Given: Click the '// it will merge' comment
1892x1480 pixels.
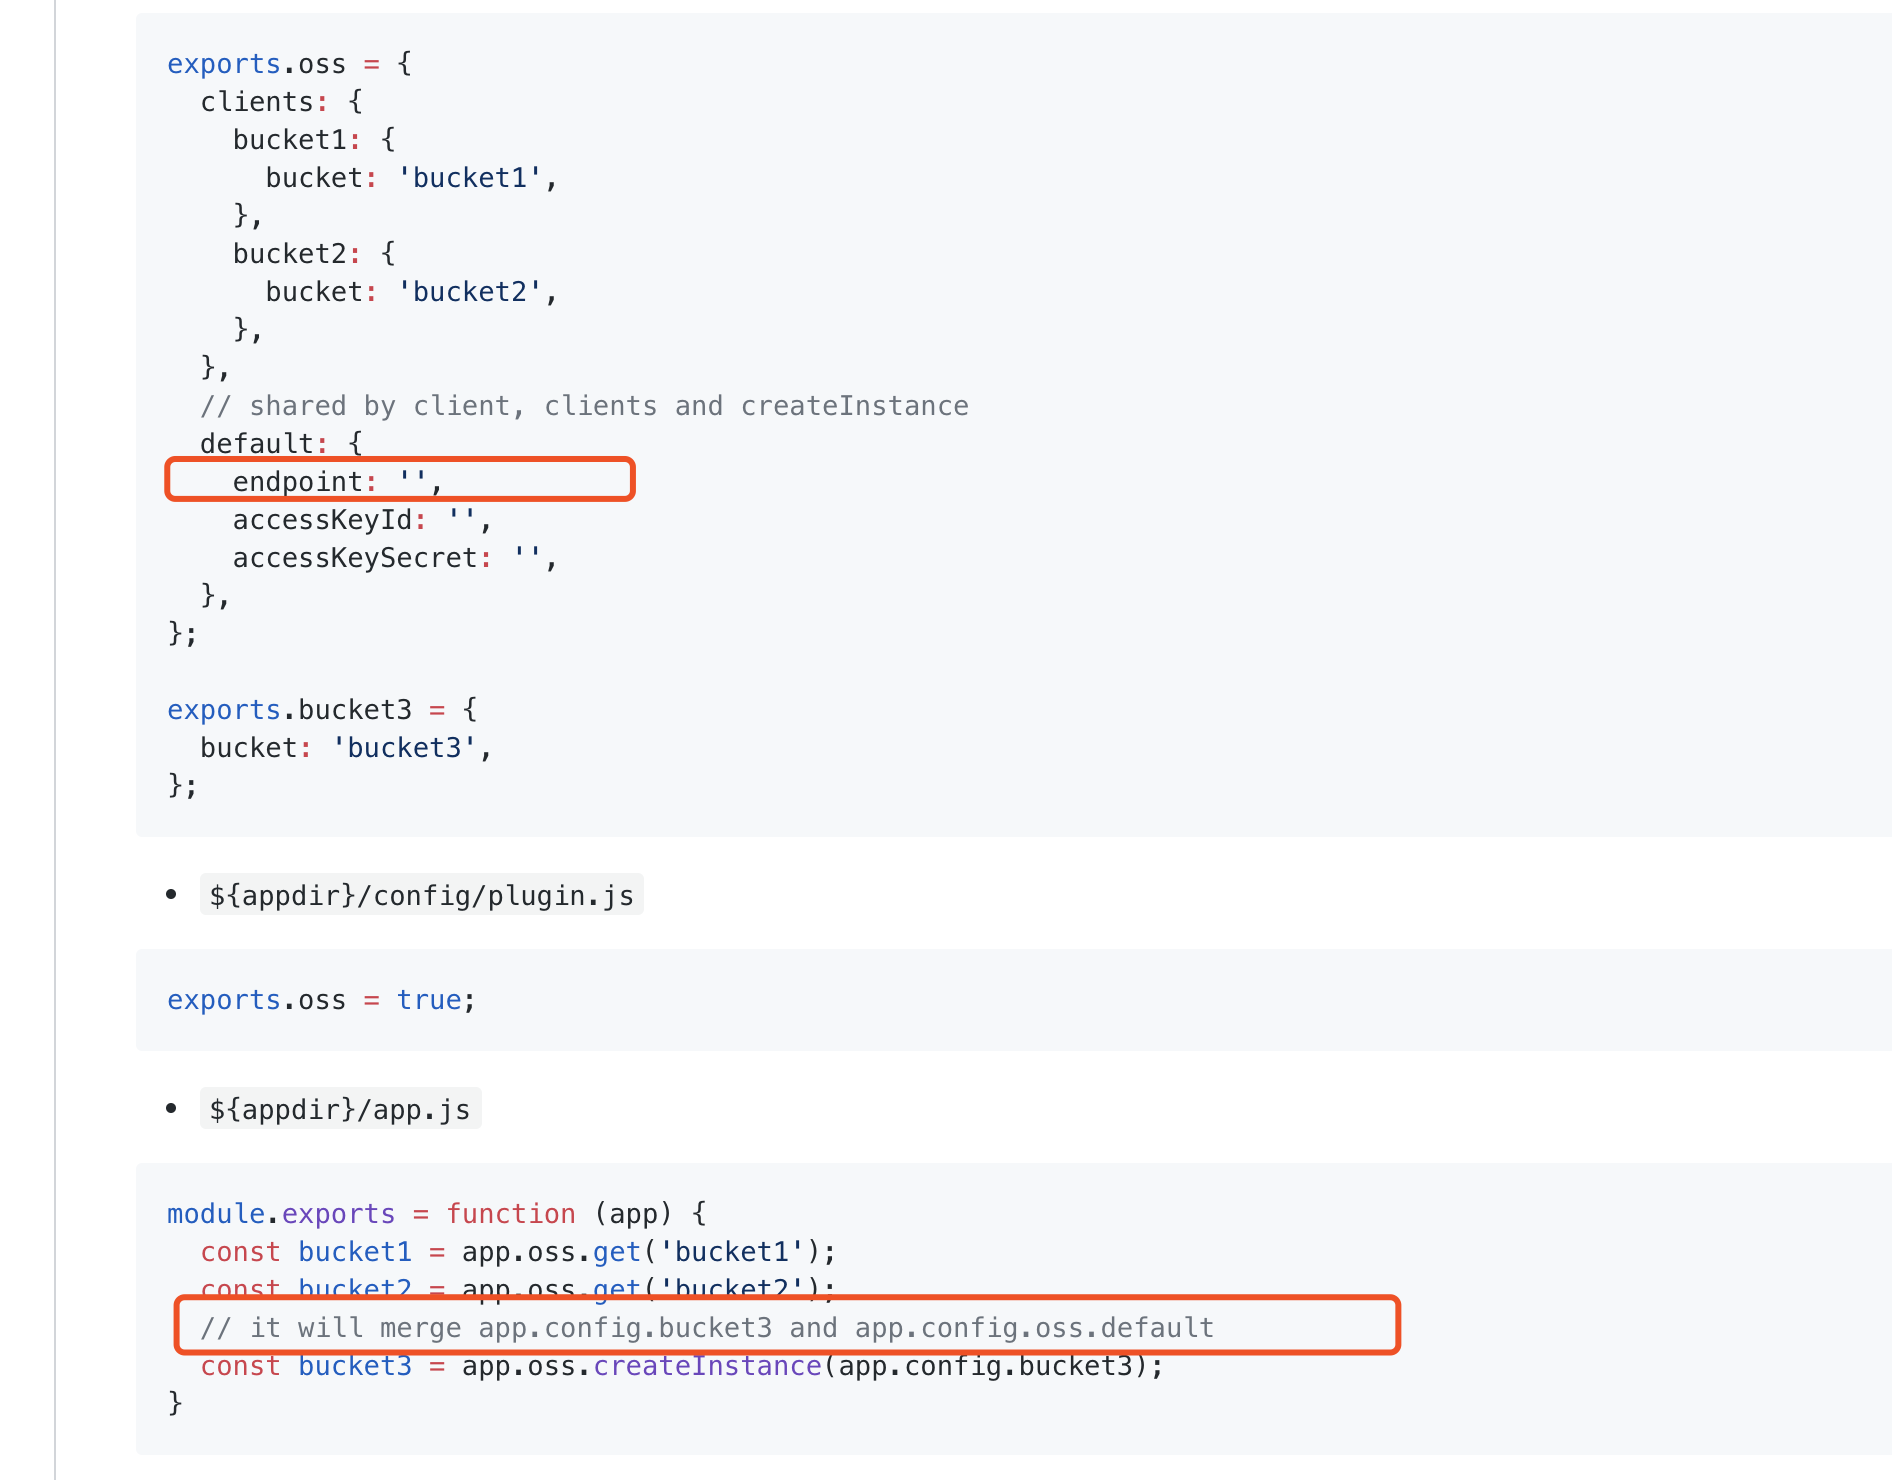Looking at the screenshot, I should point(707,1328).
